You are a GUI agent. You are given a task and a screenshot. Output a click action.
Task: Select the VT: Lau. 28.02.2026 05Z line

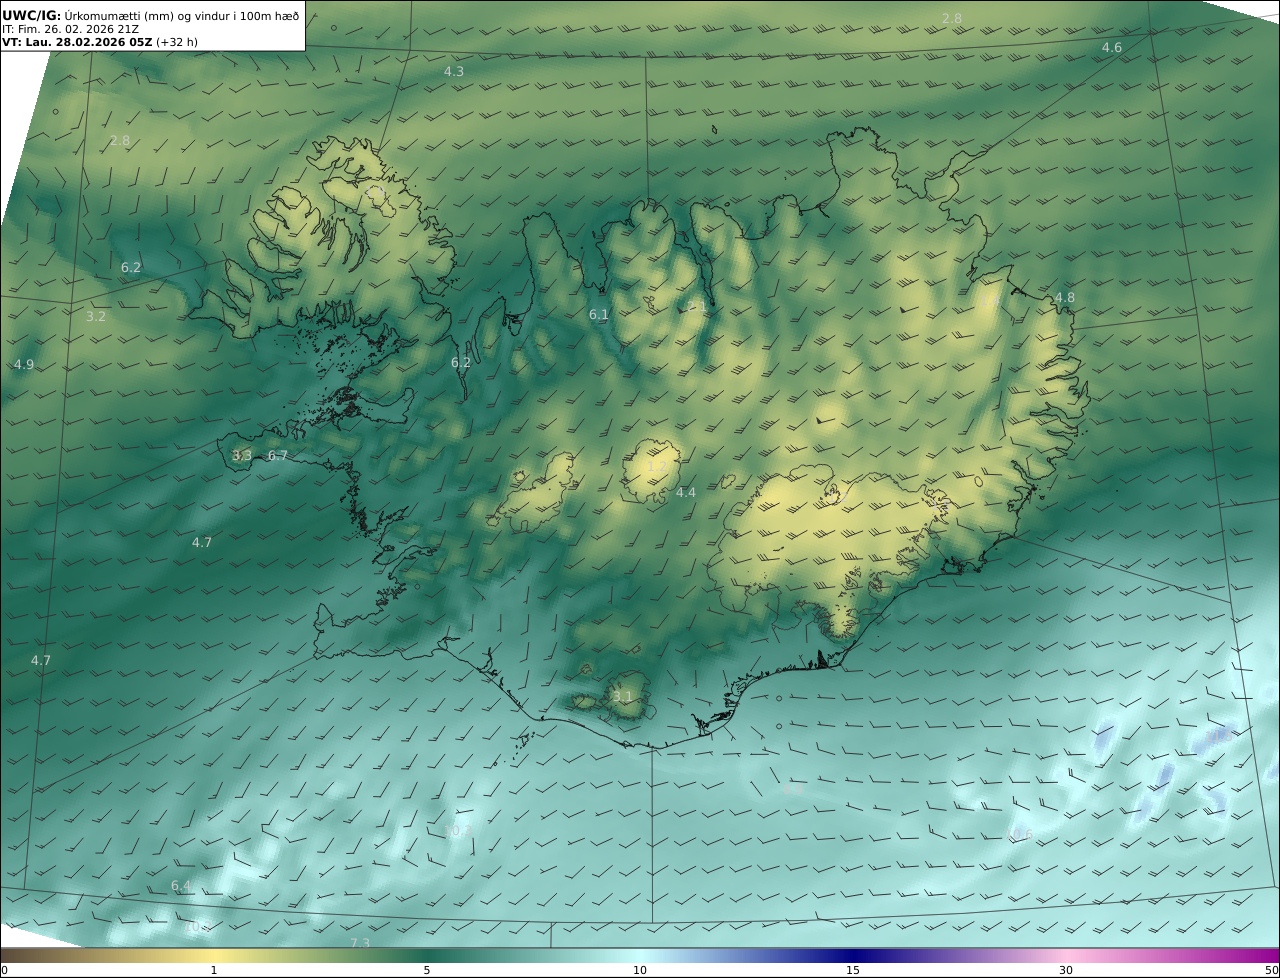pyautogui.click(x=100, y=42)
